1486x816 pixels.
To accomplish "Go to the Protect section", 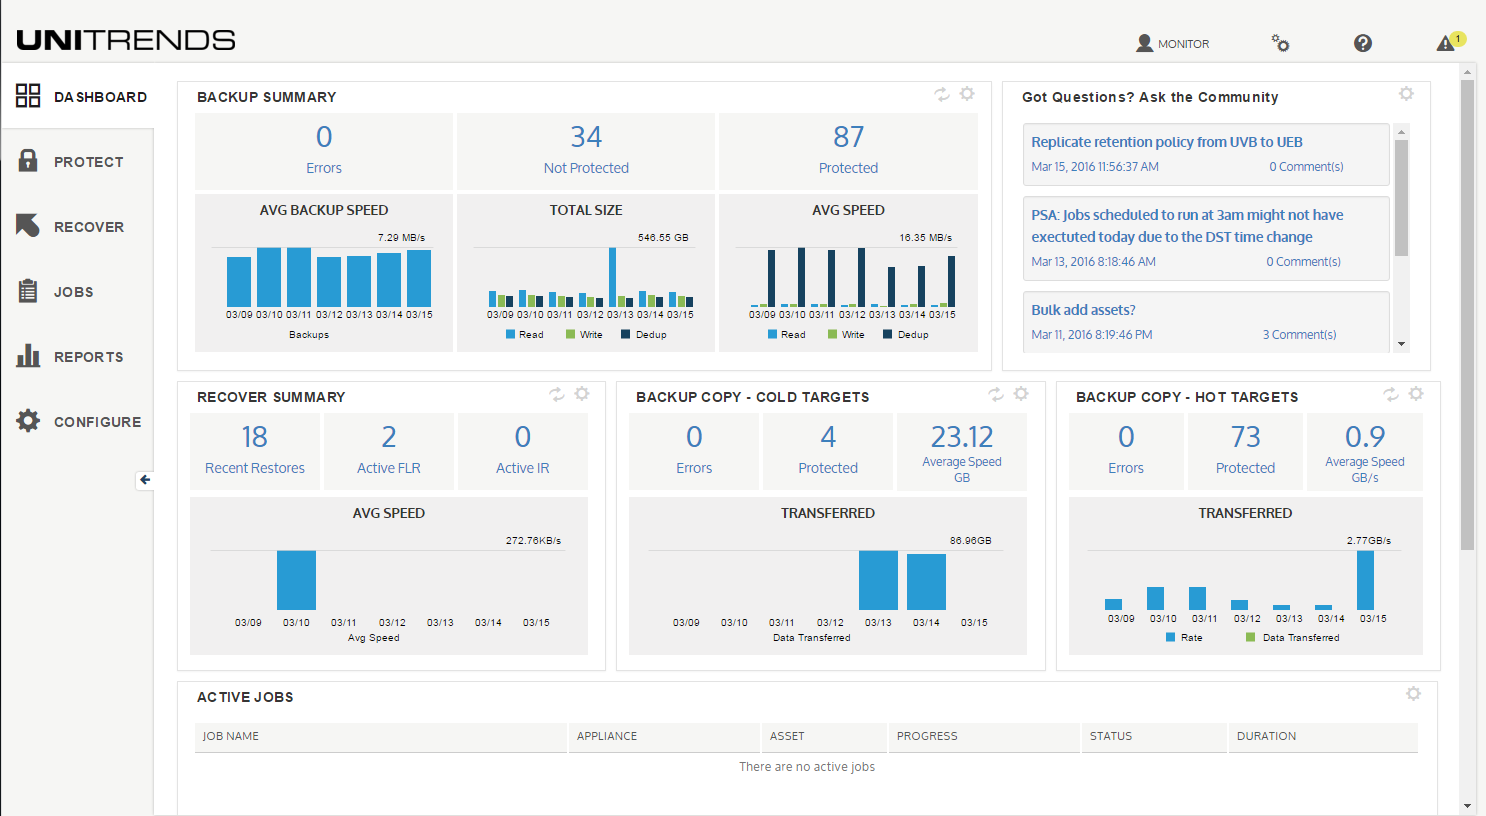I will click(88, 162).
